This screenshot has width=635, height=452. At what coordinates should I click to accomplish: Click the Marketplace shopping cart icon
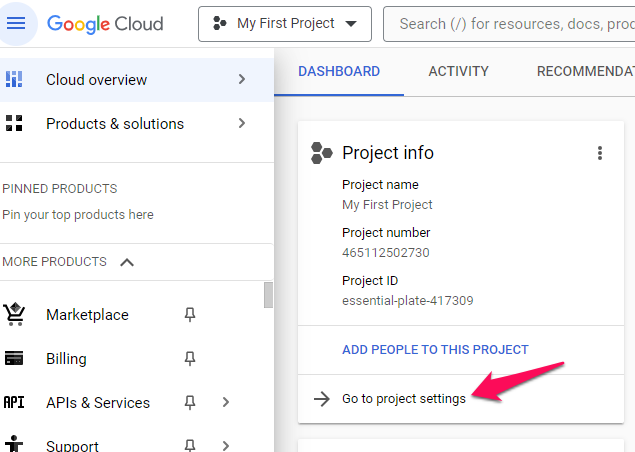pos(14,314)
